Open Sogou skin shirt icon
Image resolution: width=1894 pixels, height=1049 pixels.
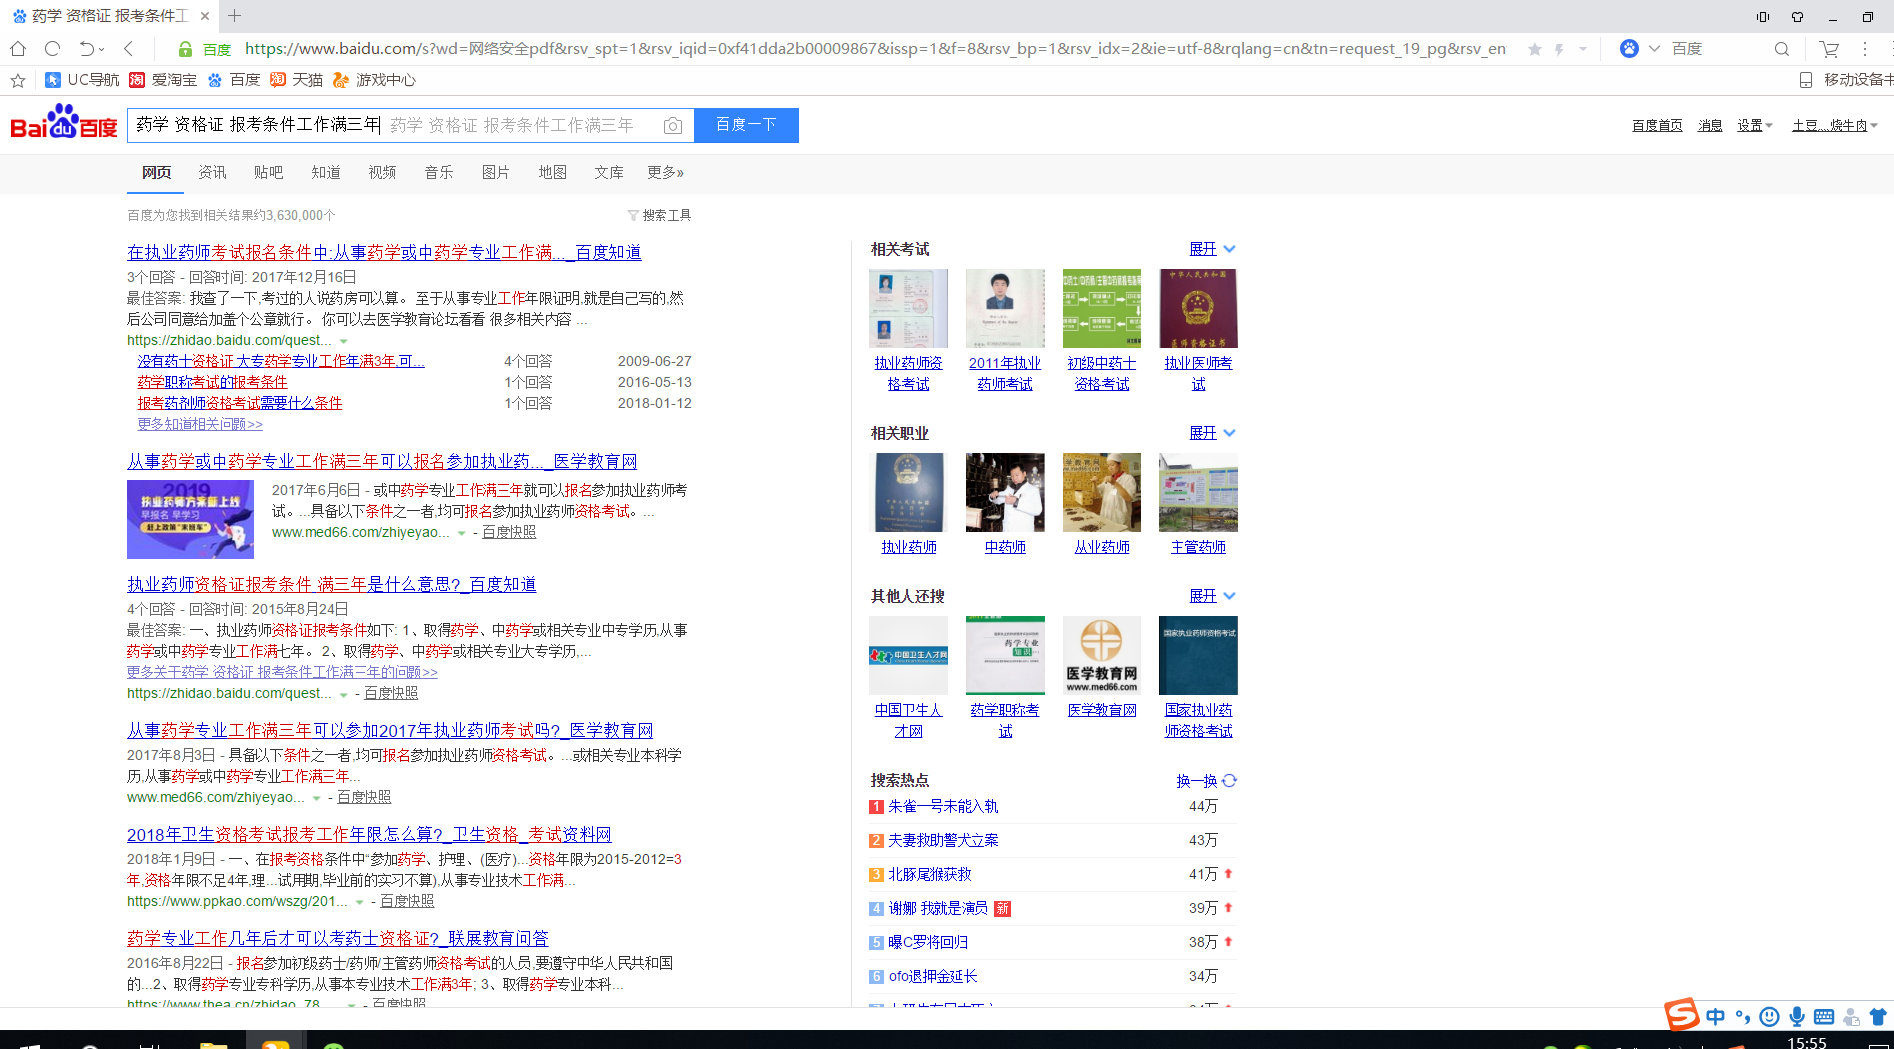(x=1878, y=1017)
